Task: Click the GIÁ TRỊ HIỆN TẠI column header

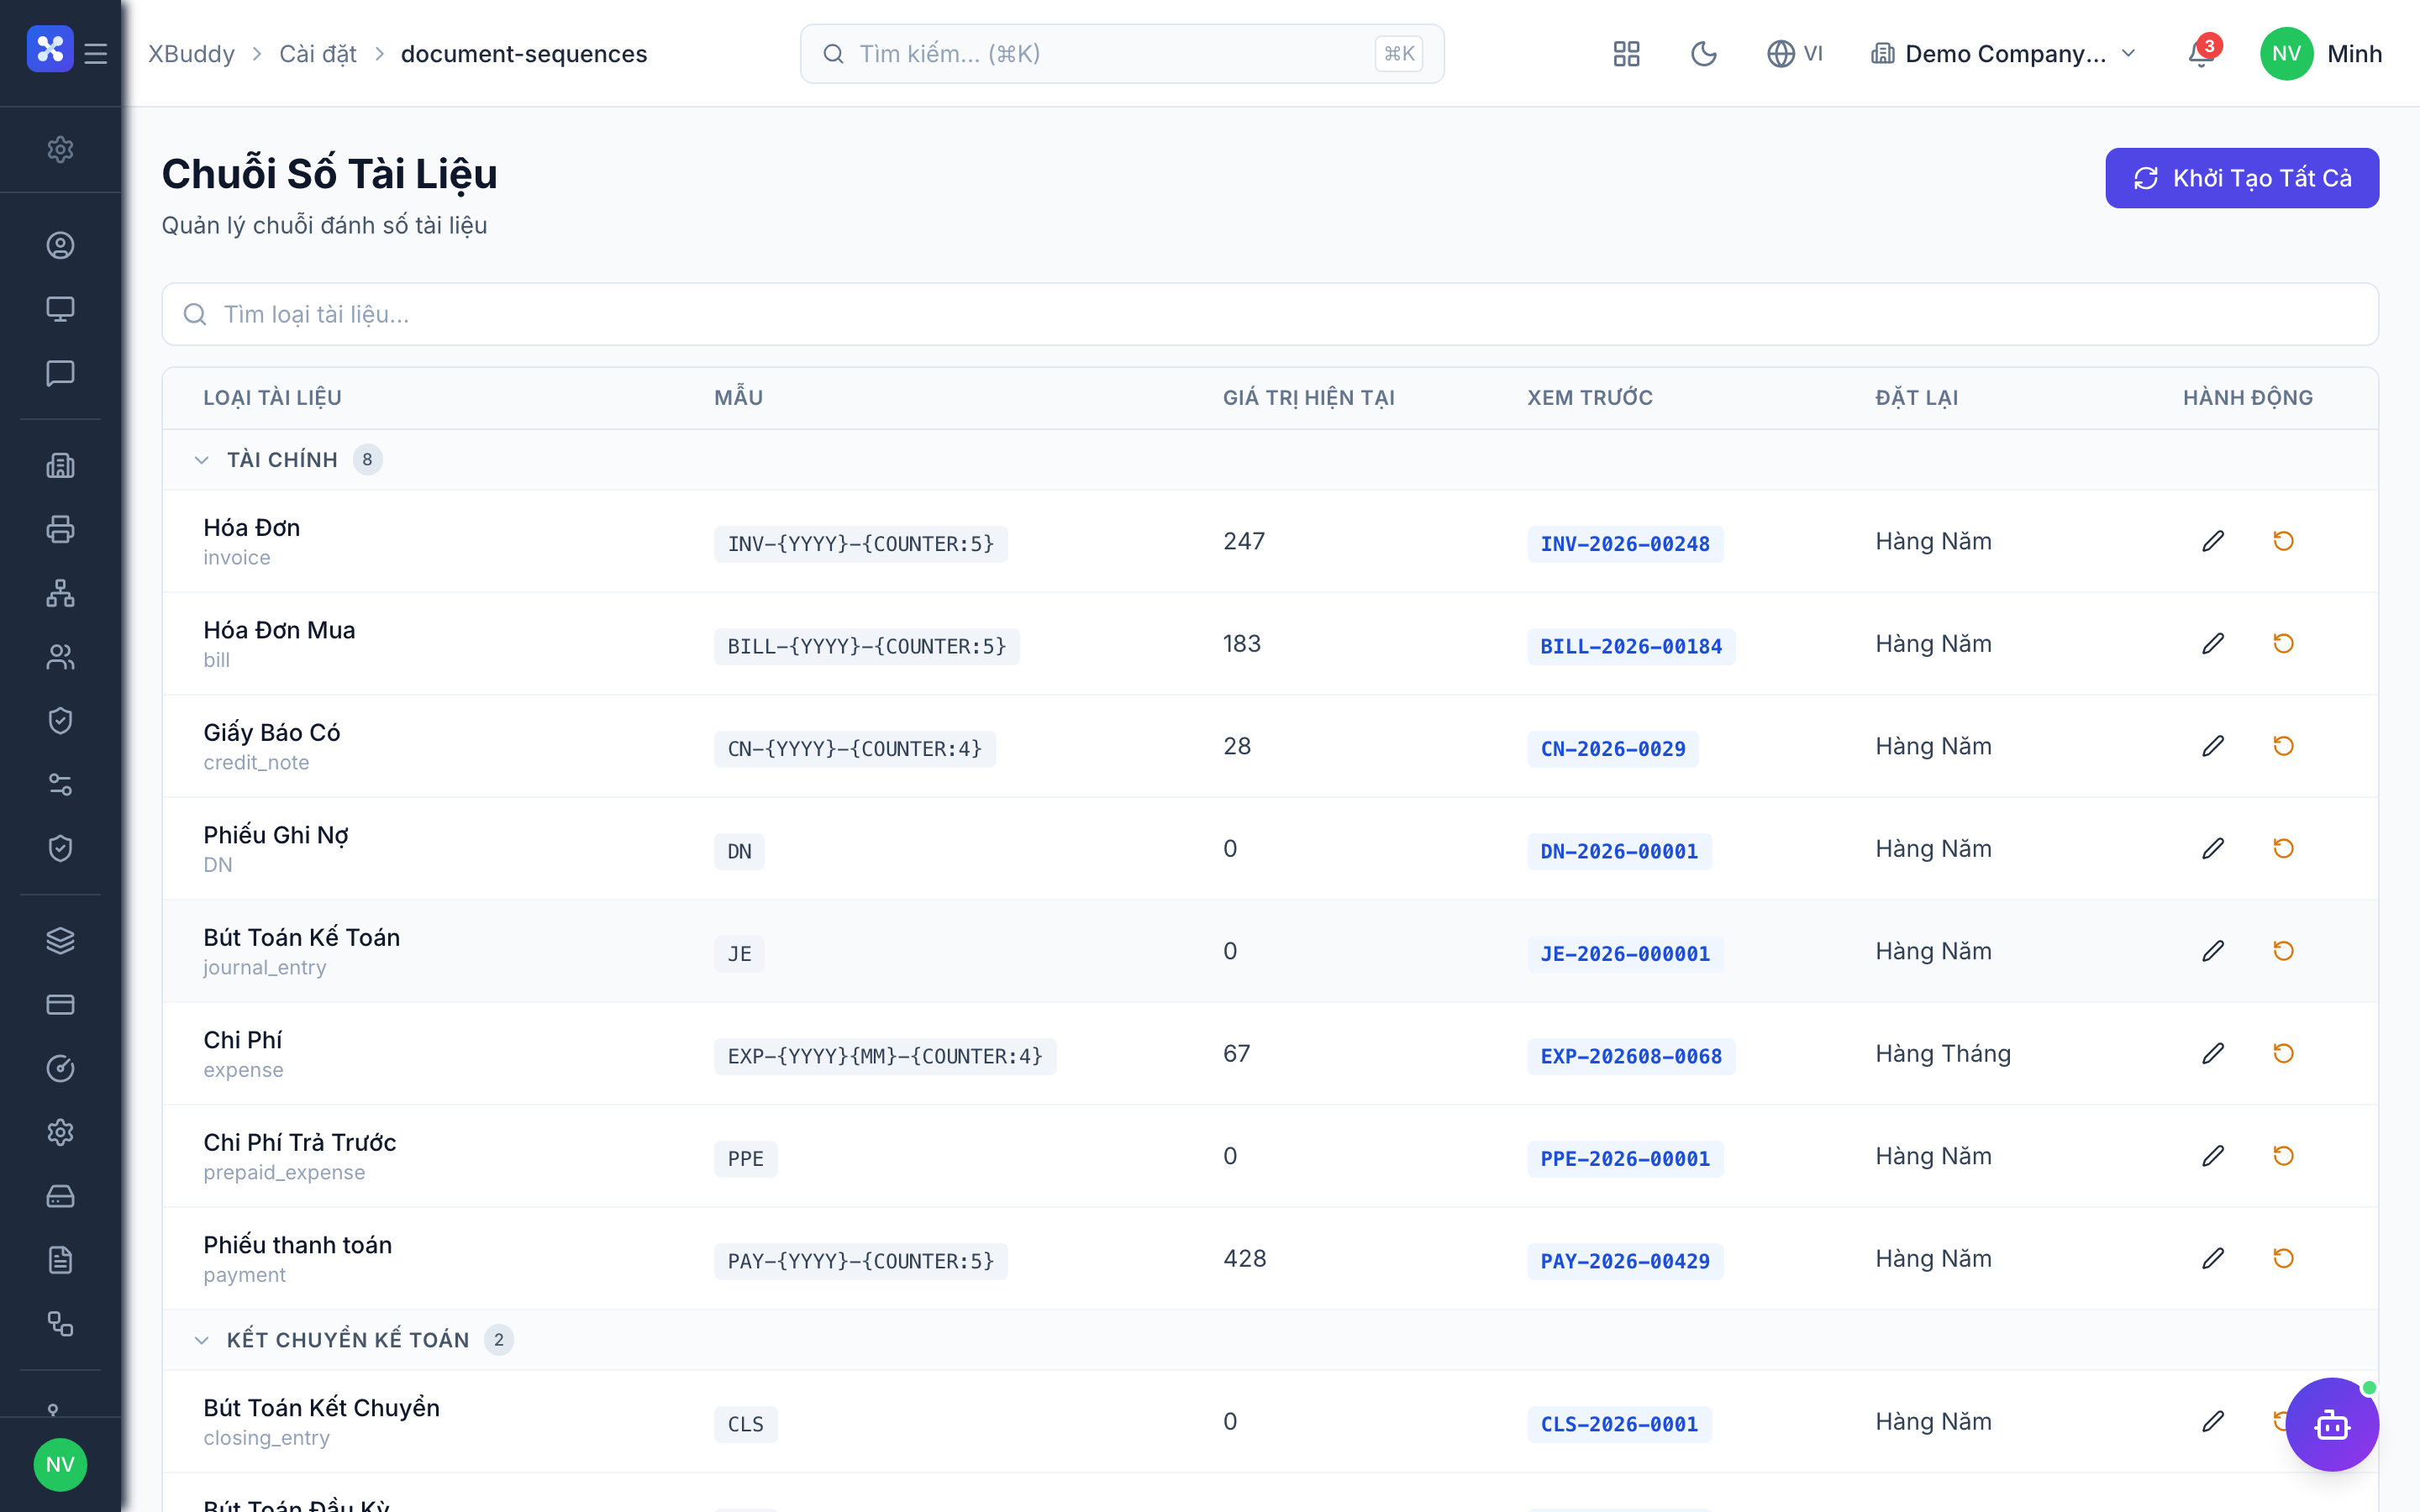Action: pos(1308,398)
